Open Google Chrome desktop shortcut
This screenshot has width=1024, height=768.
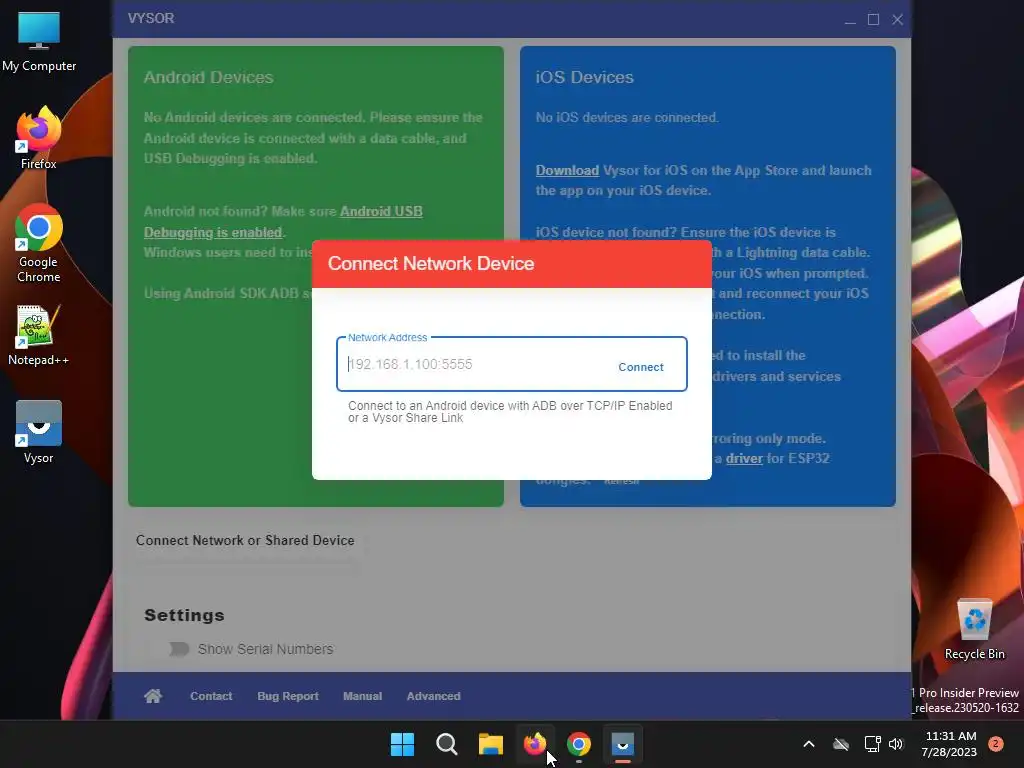[x=39, y=243]
